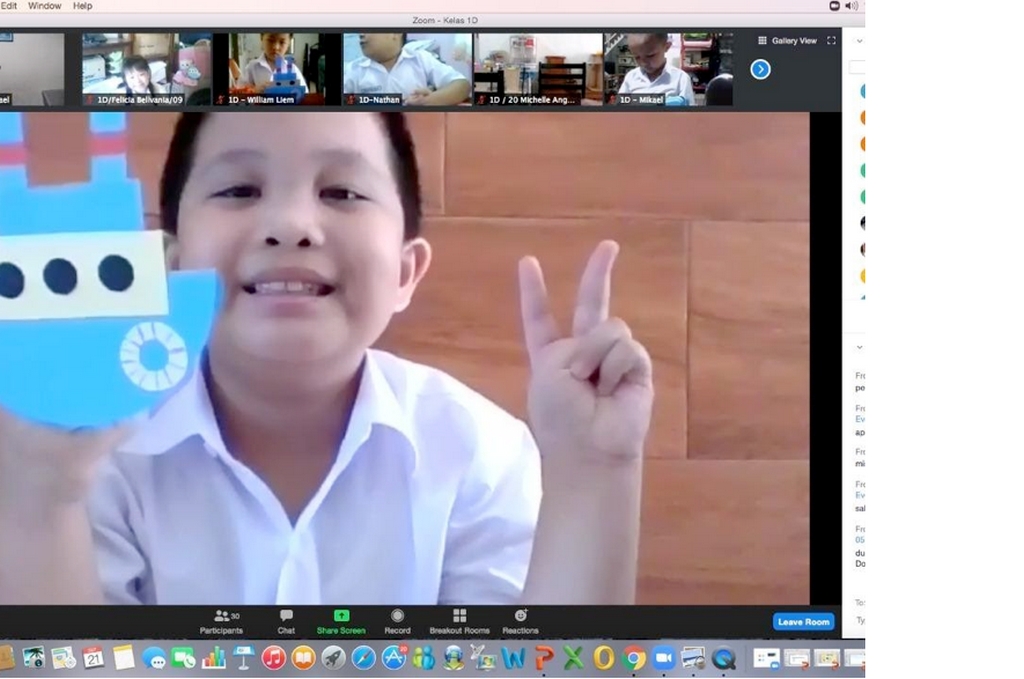
Task: Open the Window menu
Action: click(44, 6)
